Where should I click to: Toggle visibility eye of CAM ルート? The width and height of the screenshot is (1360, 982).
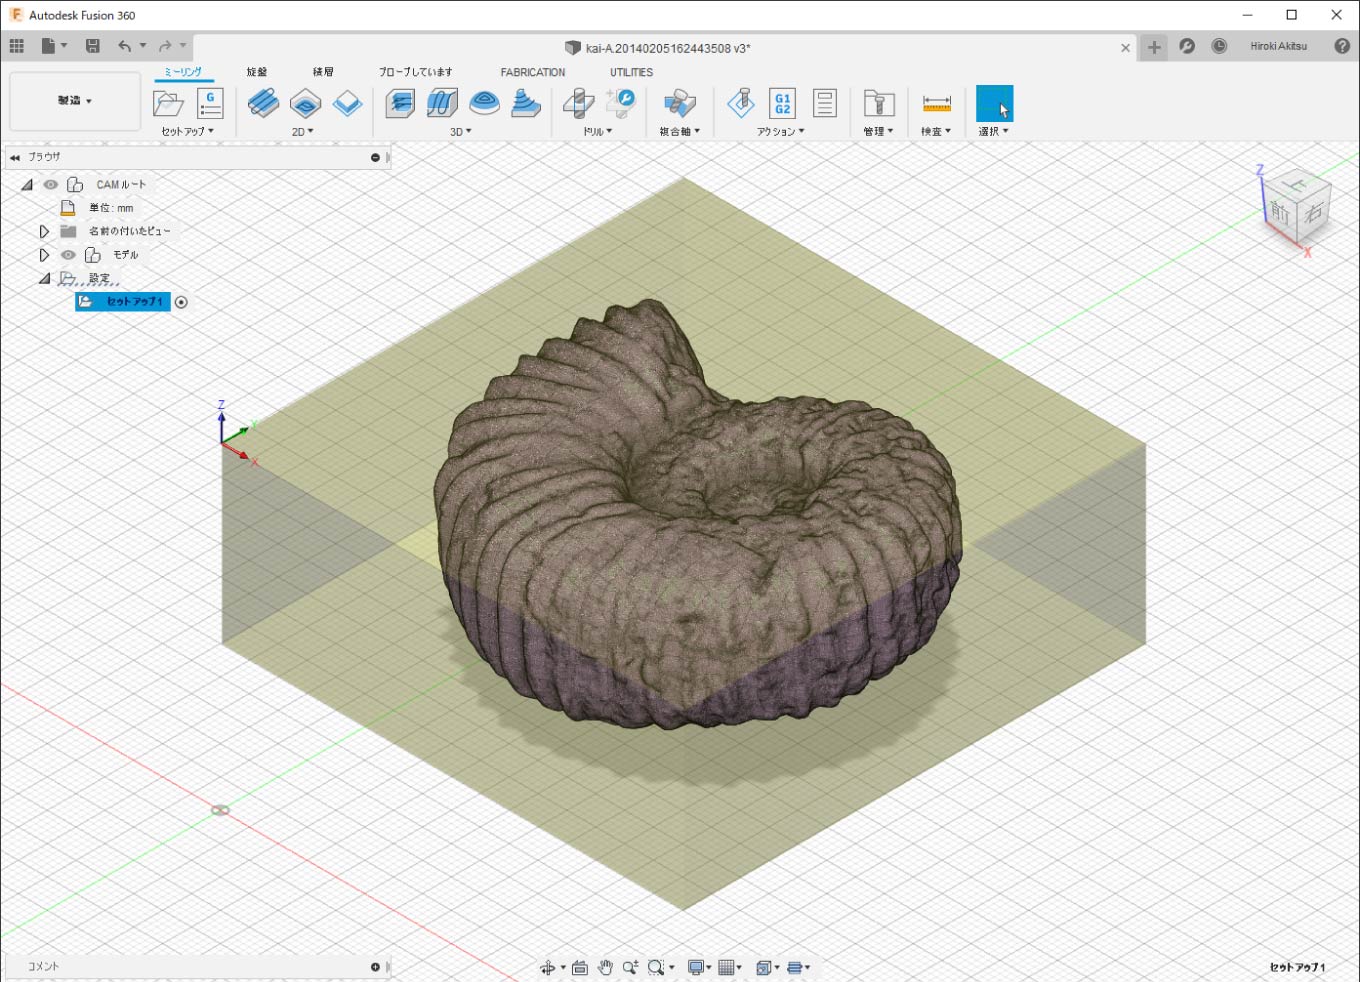pos(50,185)
